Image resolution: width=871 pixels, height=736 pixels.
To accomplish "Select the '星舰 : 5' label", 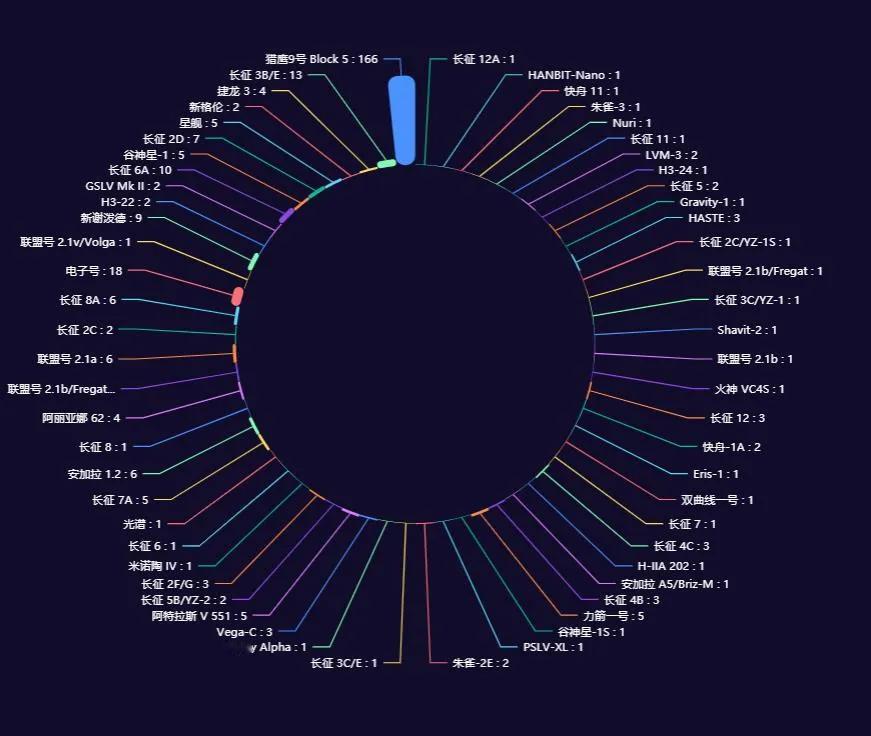I will tap(198, 123).
